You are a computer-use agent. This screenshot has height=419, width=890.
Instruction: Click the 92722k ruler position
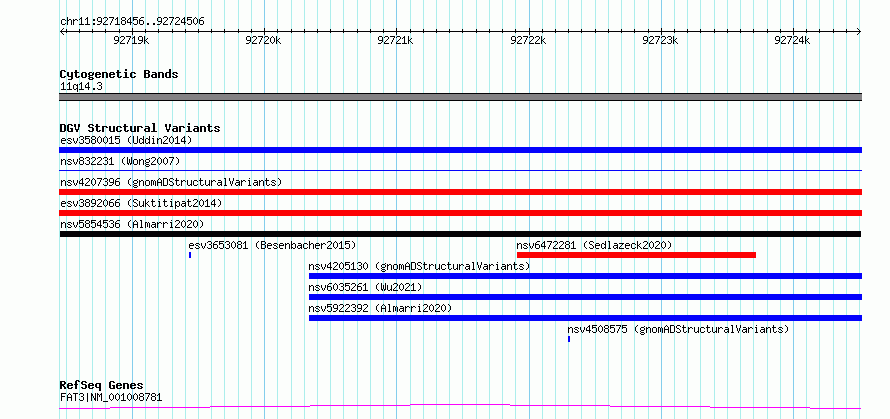click(528, 40)
